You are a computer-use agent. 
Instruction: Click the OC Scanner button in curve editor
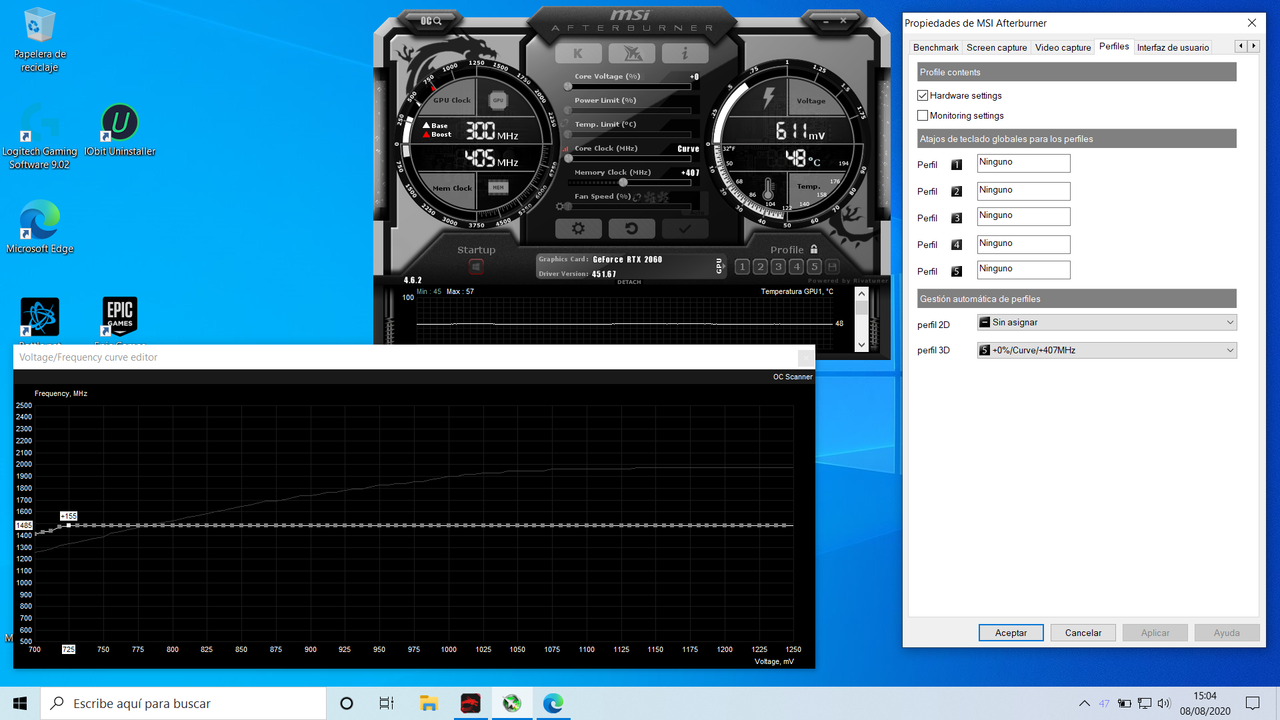pos(793,377)
